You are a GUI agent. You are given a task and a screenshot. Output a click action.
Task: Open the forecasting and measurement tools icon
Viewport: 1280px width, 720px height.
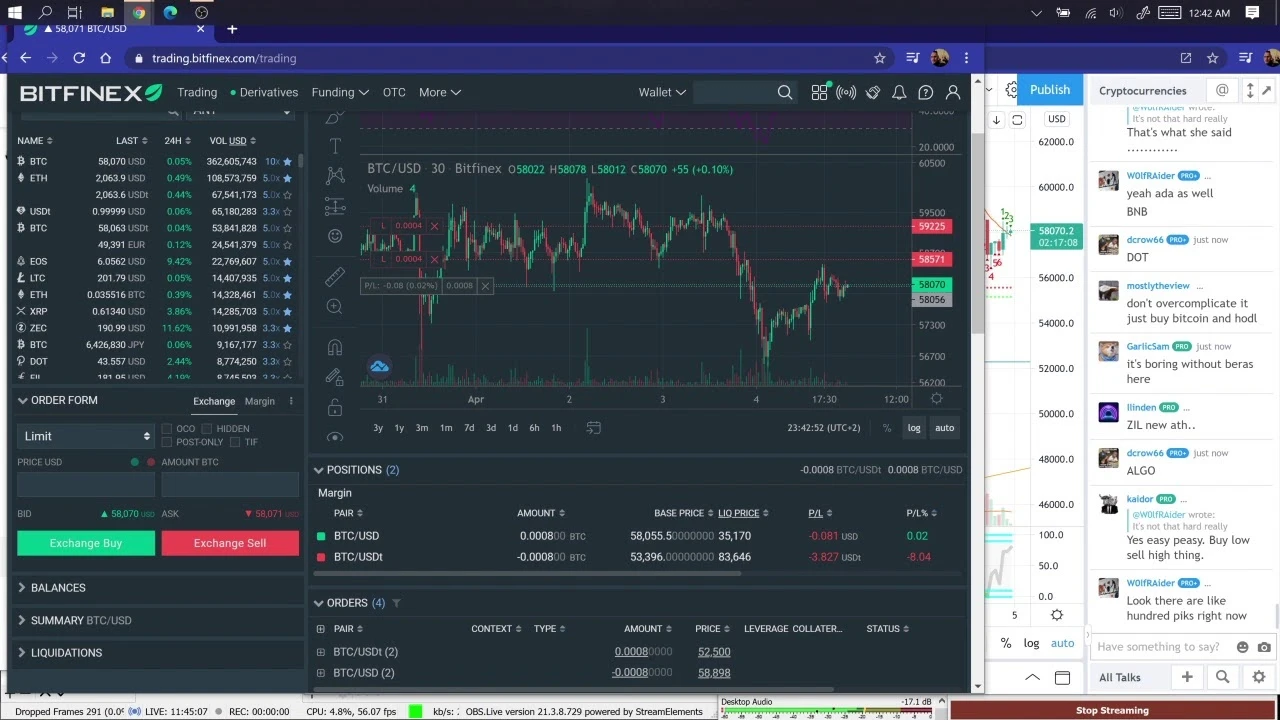click(335, 206)
